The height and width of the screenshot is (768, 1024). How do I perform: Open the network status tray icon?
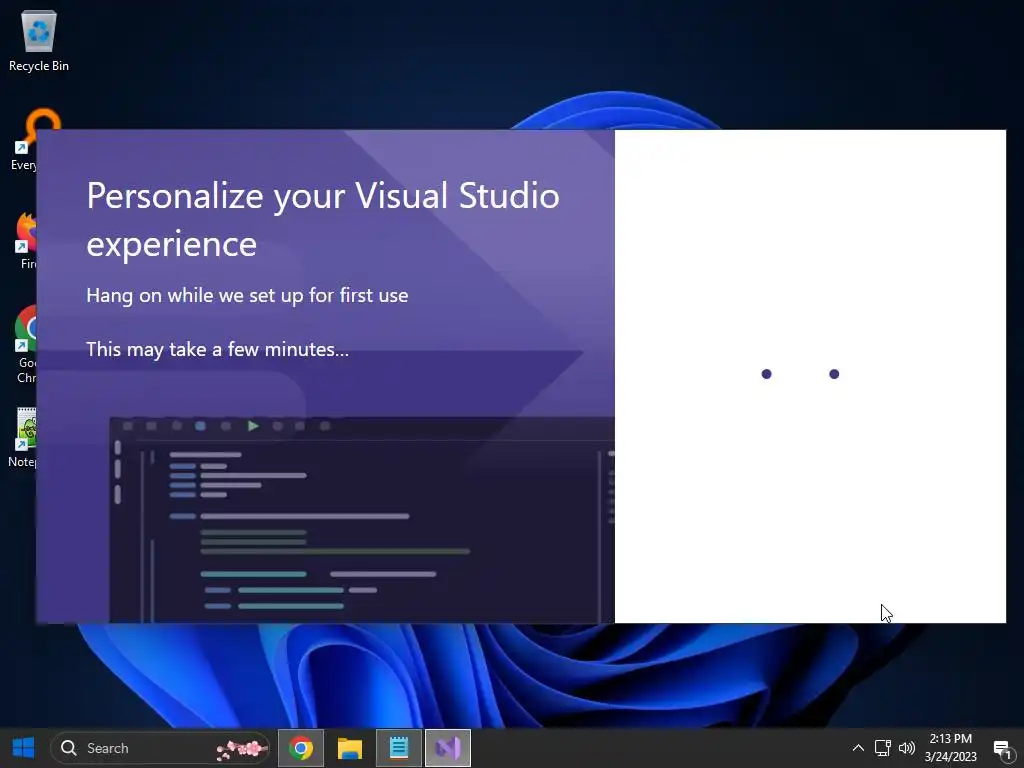tap(882, 748)
